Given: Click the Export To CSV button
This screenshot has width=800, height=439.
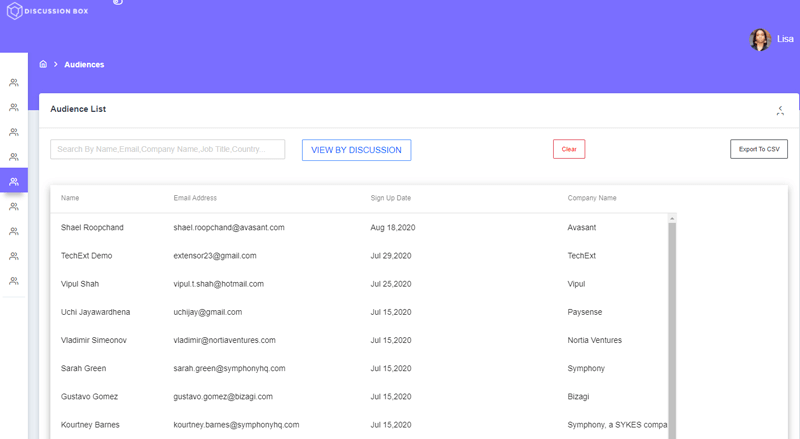Looking at the screenshot, I should click(759, 149).
